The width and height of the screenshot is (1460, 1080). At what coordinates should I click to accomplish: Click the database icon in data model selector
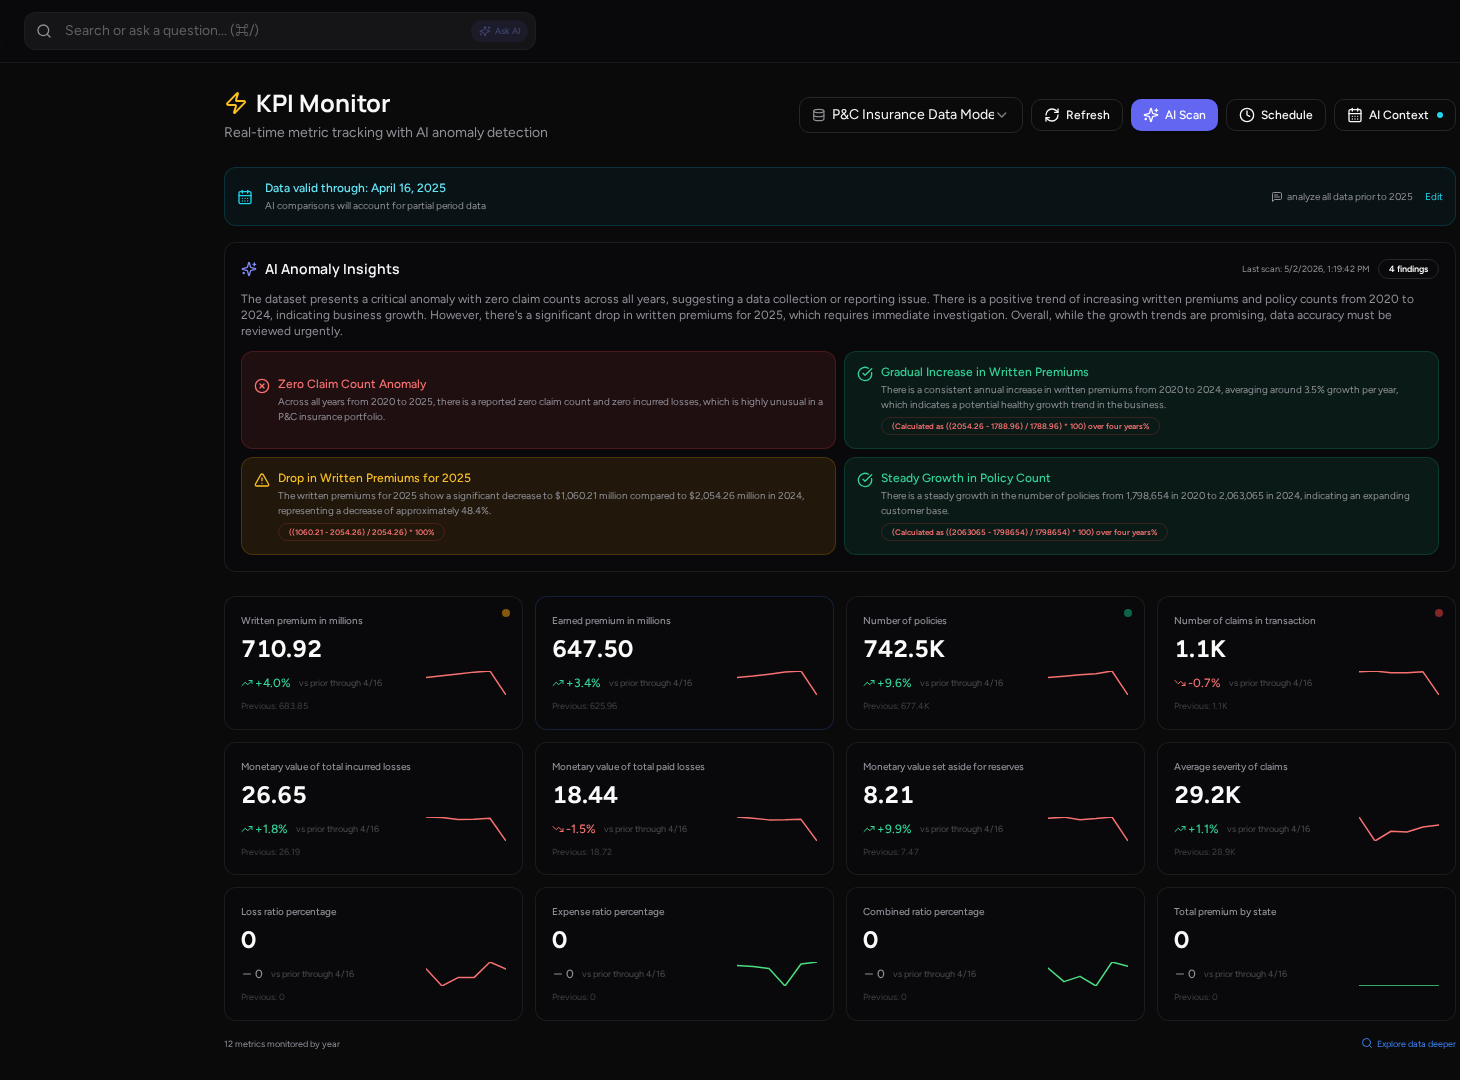click(x=819, y=115)
